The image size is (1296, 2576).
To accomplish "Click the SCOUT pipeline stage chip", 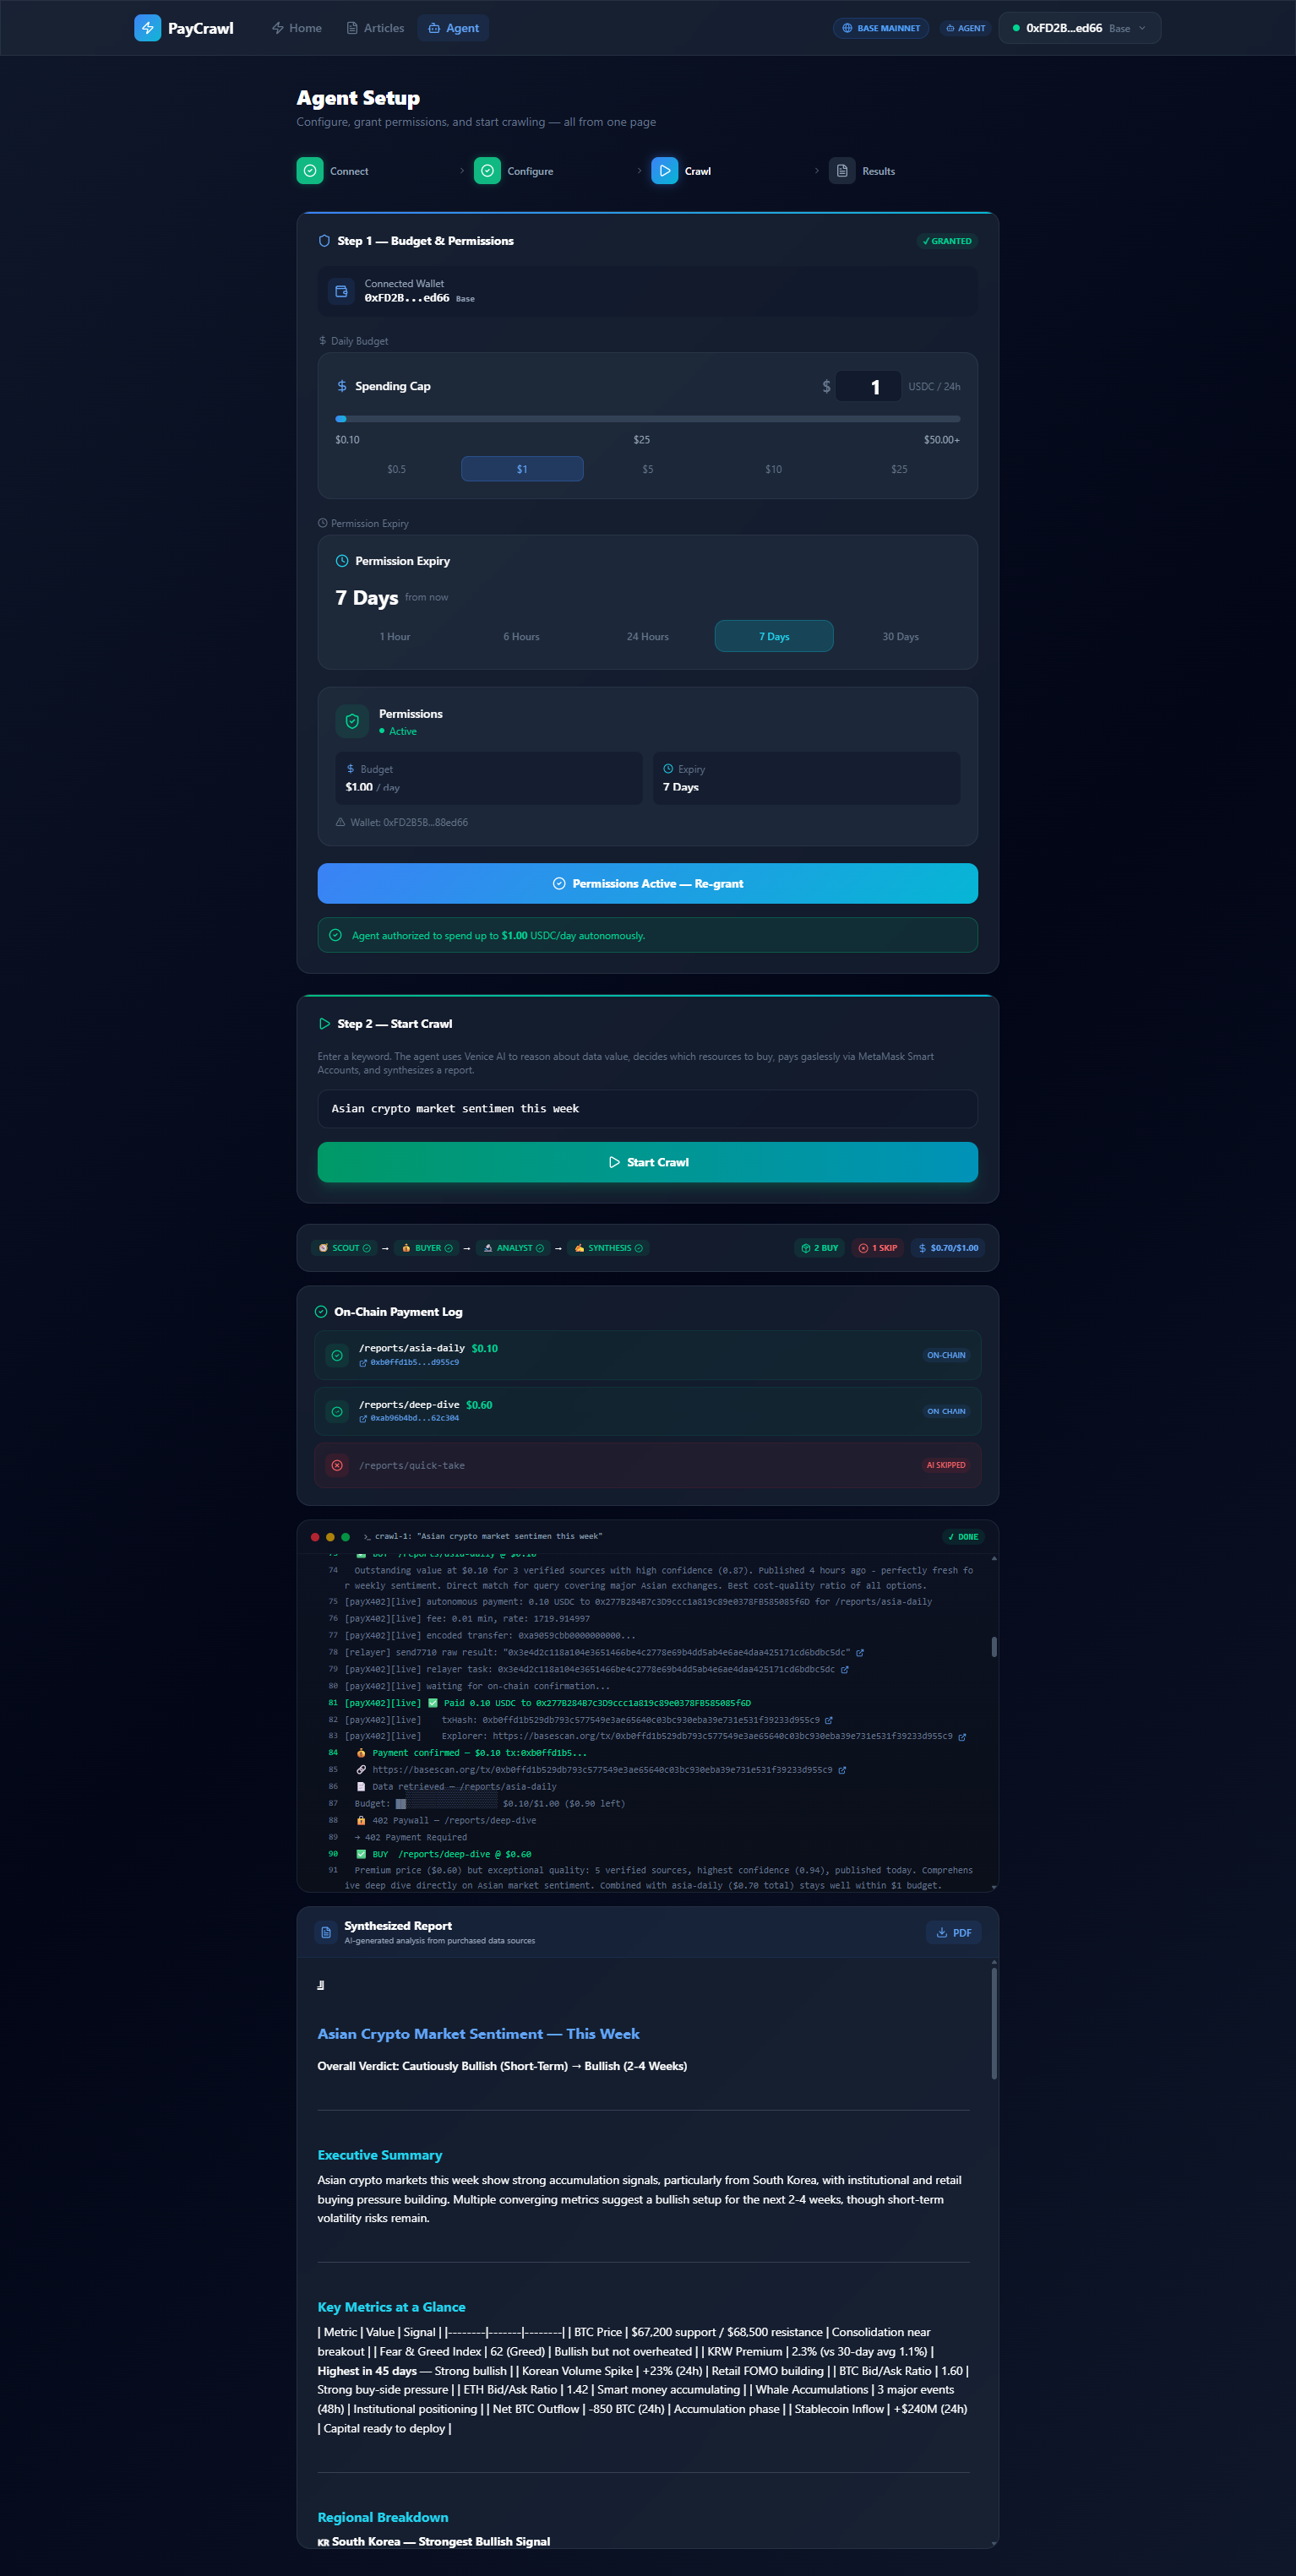I will click(344, 1248).
